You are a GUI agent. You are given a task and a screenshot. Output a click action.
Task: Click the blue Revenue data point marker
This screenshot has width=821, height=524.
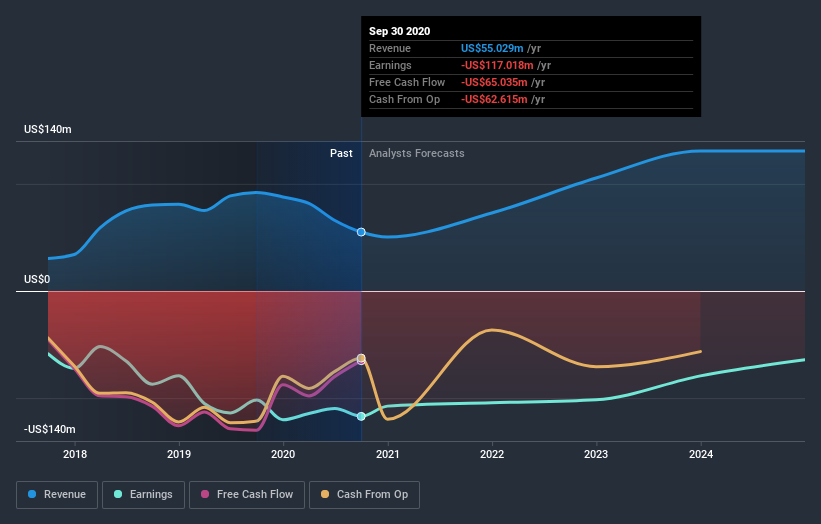[x=361, y=232]
